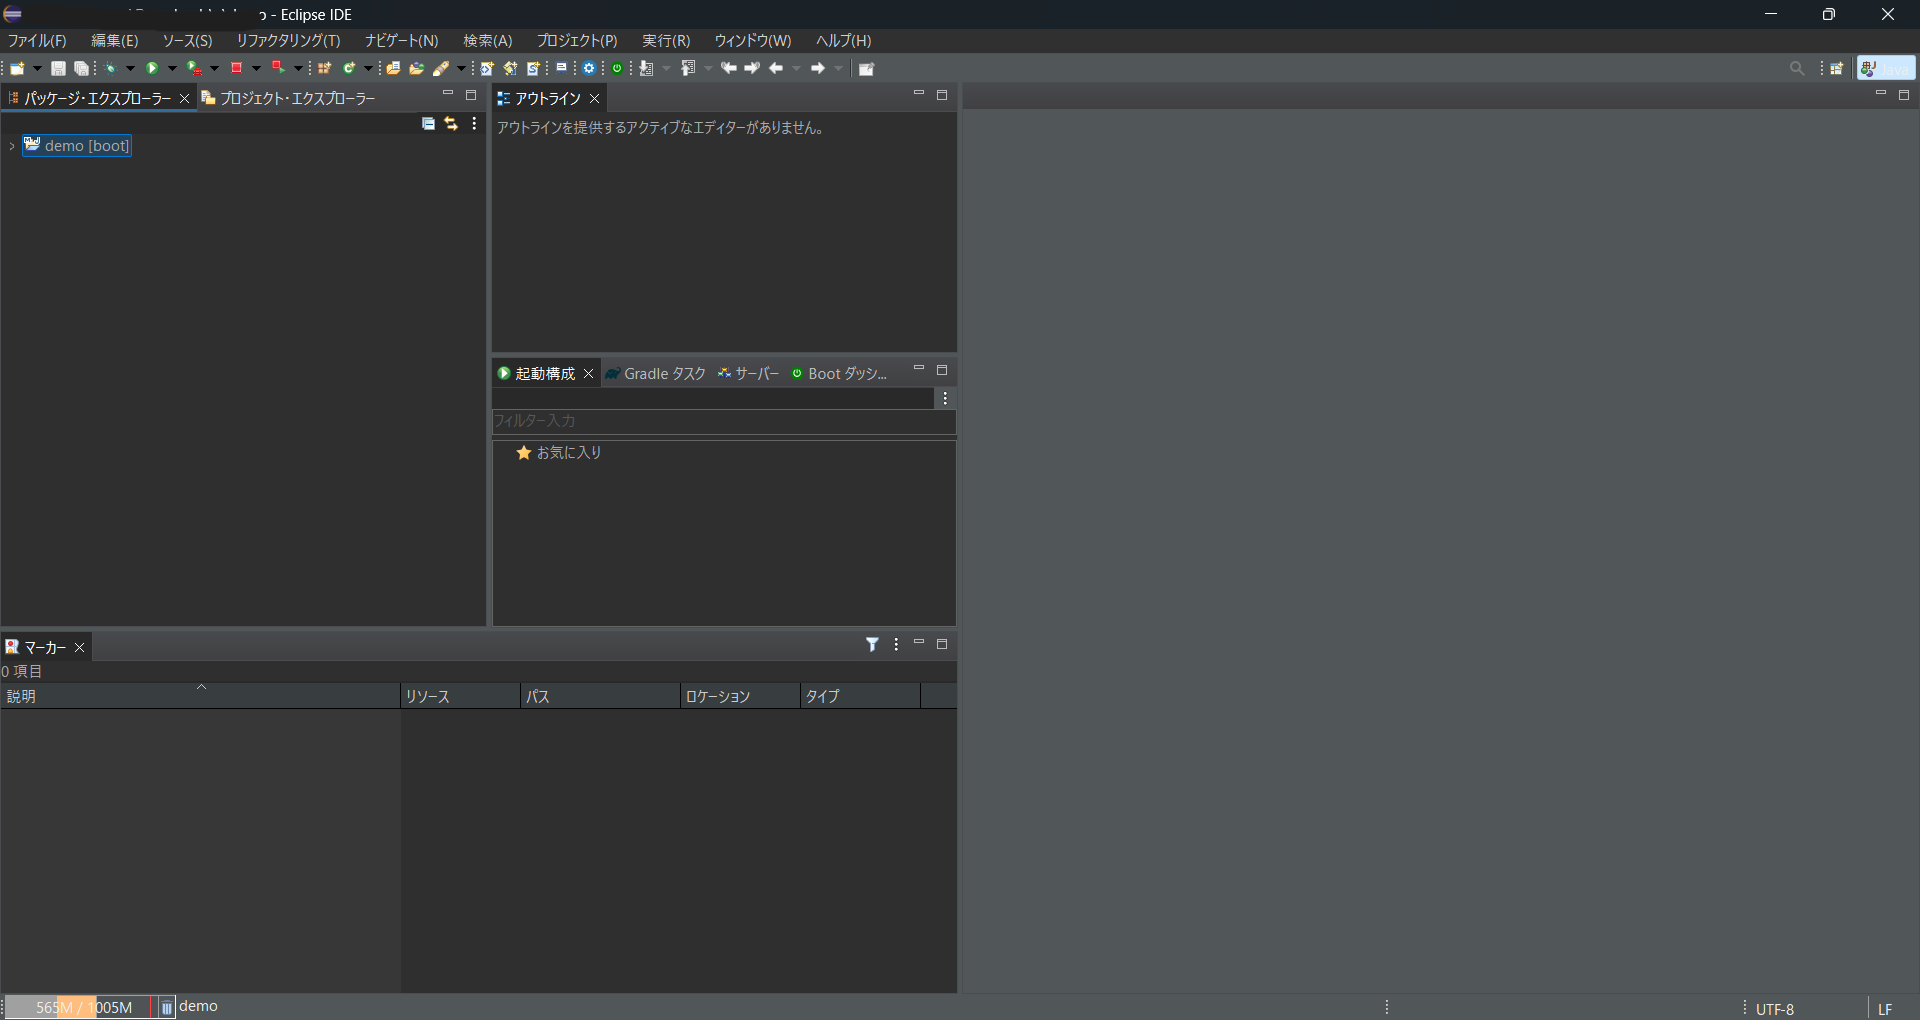Select the お気に入り favorites item
This screenshot has width=1920, height=1020.
(x=559, y=453)
